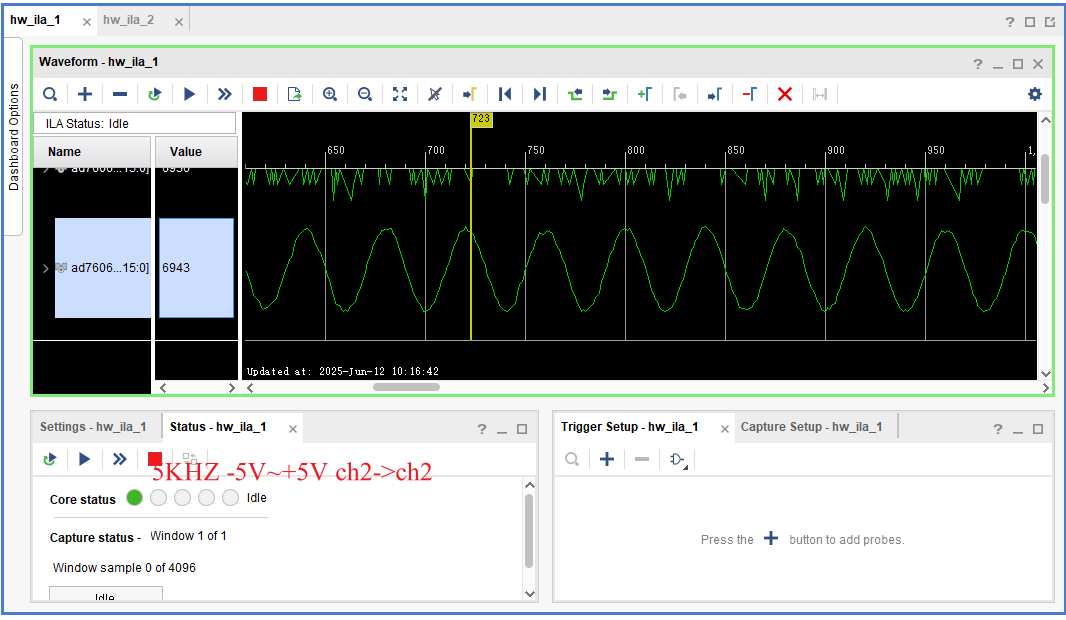Toggle auto re-trigger in Waveform toolbar

(x=154, y=94)
